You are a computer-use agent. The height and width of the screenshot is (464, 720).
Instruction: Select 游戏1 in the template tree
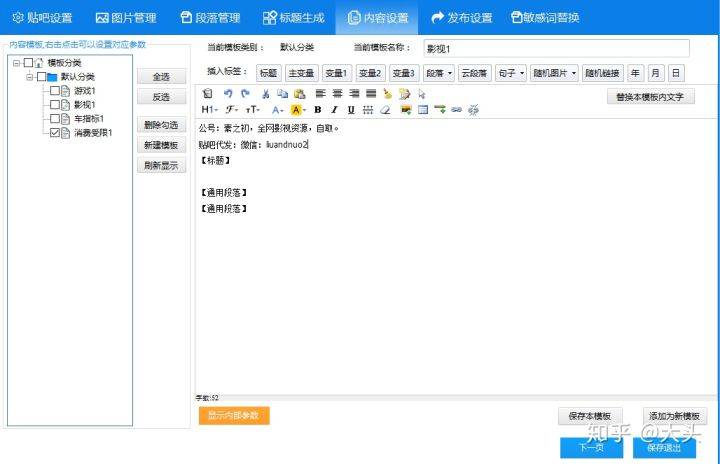[x=85, y=91]
